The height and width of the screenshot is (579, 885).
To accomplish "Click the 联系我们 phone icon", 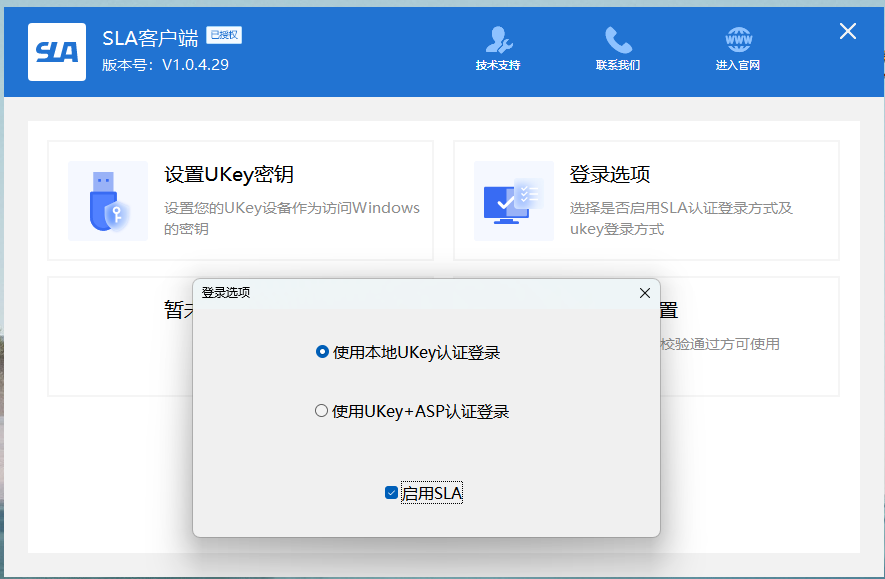I will pos(618,40).
